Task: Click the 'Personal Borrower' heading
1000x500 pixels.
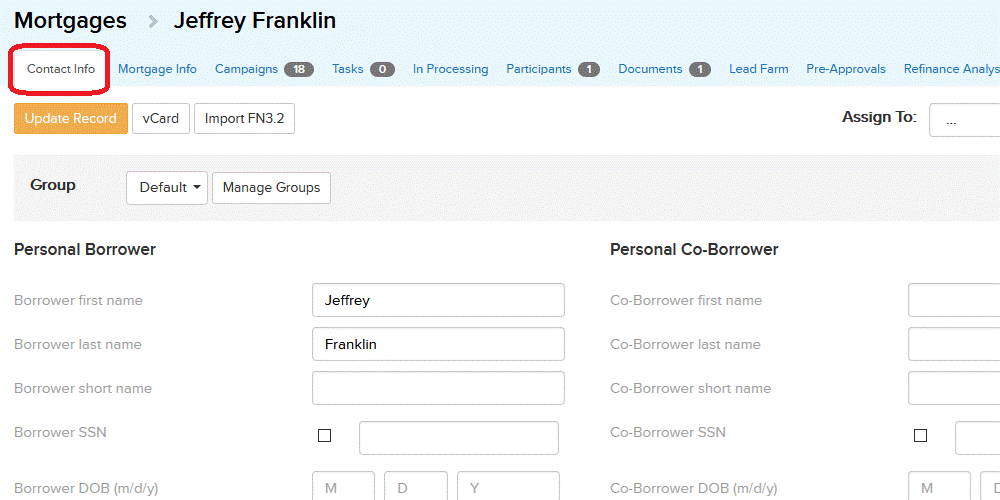Action: [85, 250]
